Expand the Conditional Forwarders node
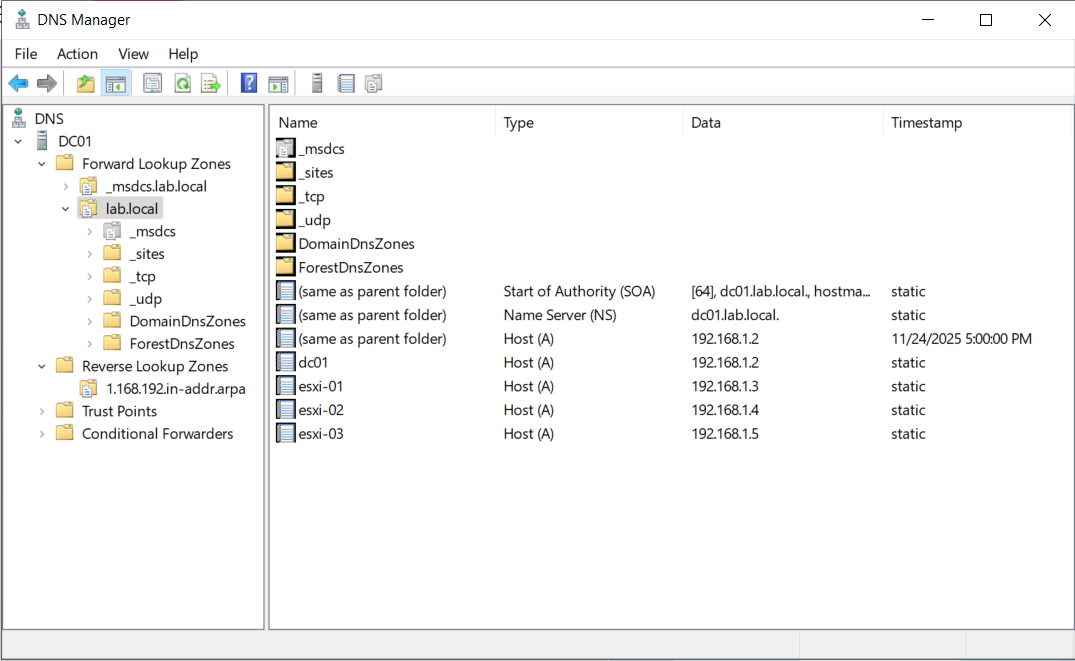The height and width of the screenshot is (661, 1075). 42,434
